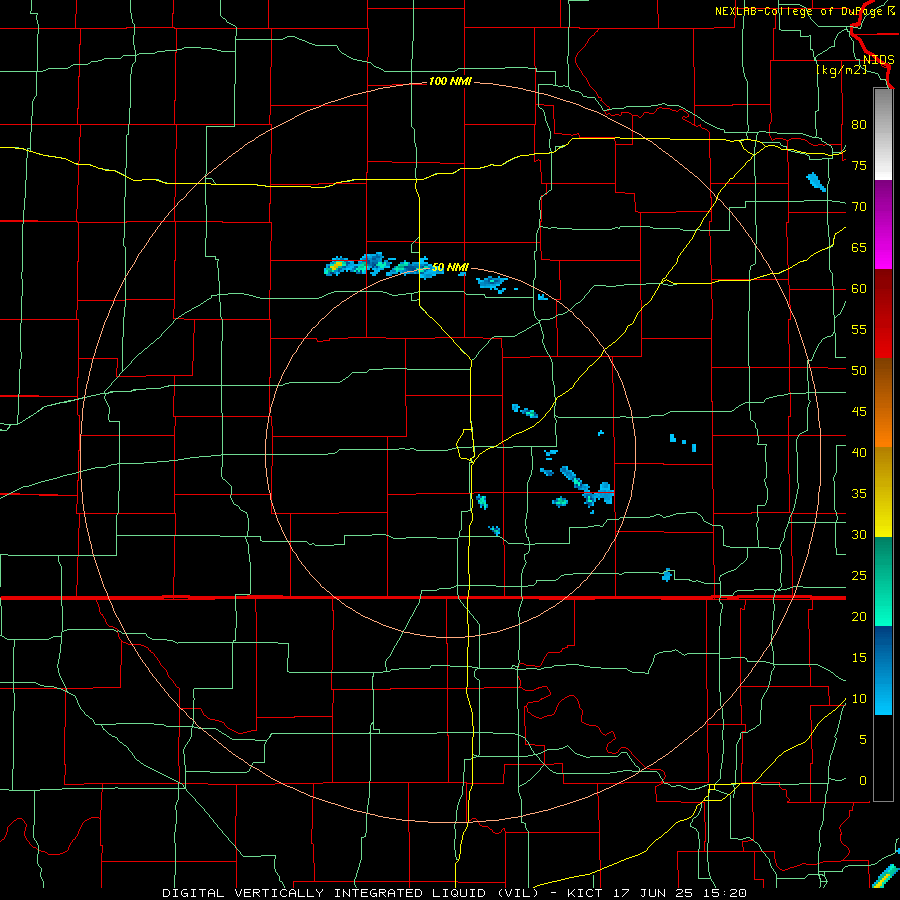Click the 70 value on the VIL scale
Screen dimensions: 900x900
859,207
